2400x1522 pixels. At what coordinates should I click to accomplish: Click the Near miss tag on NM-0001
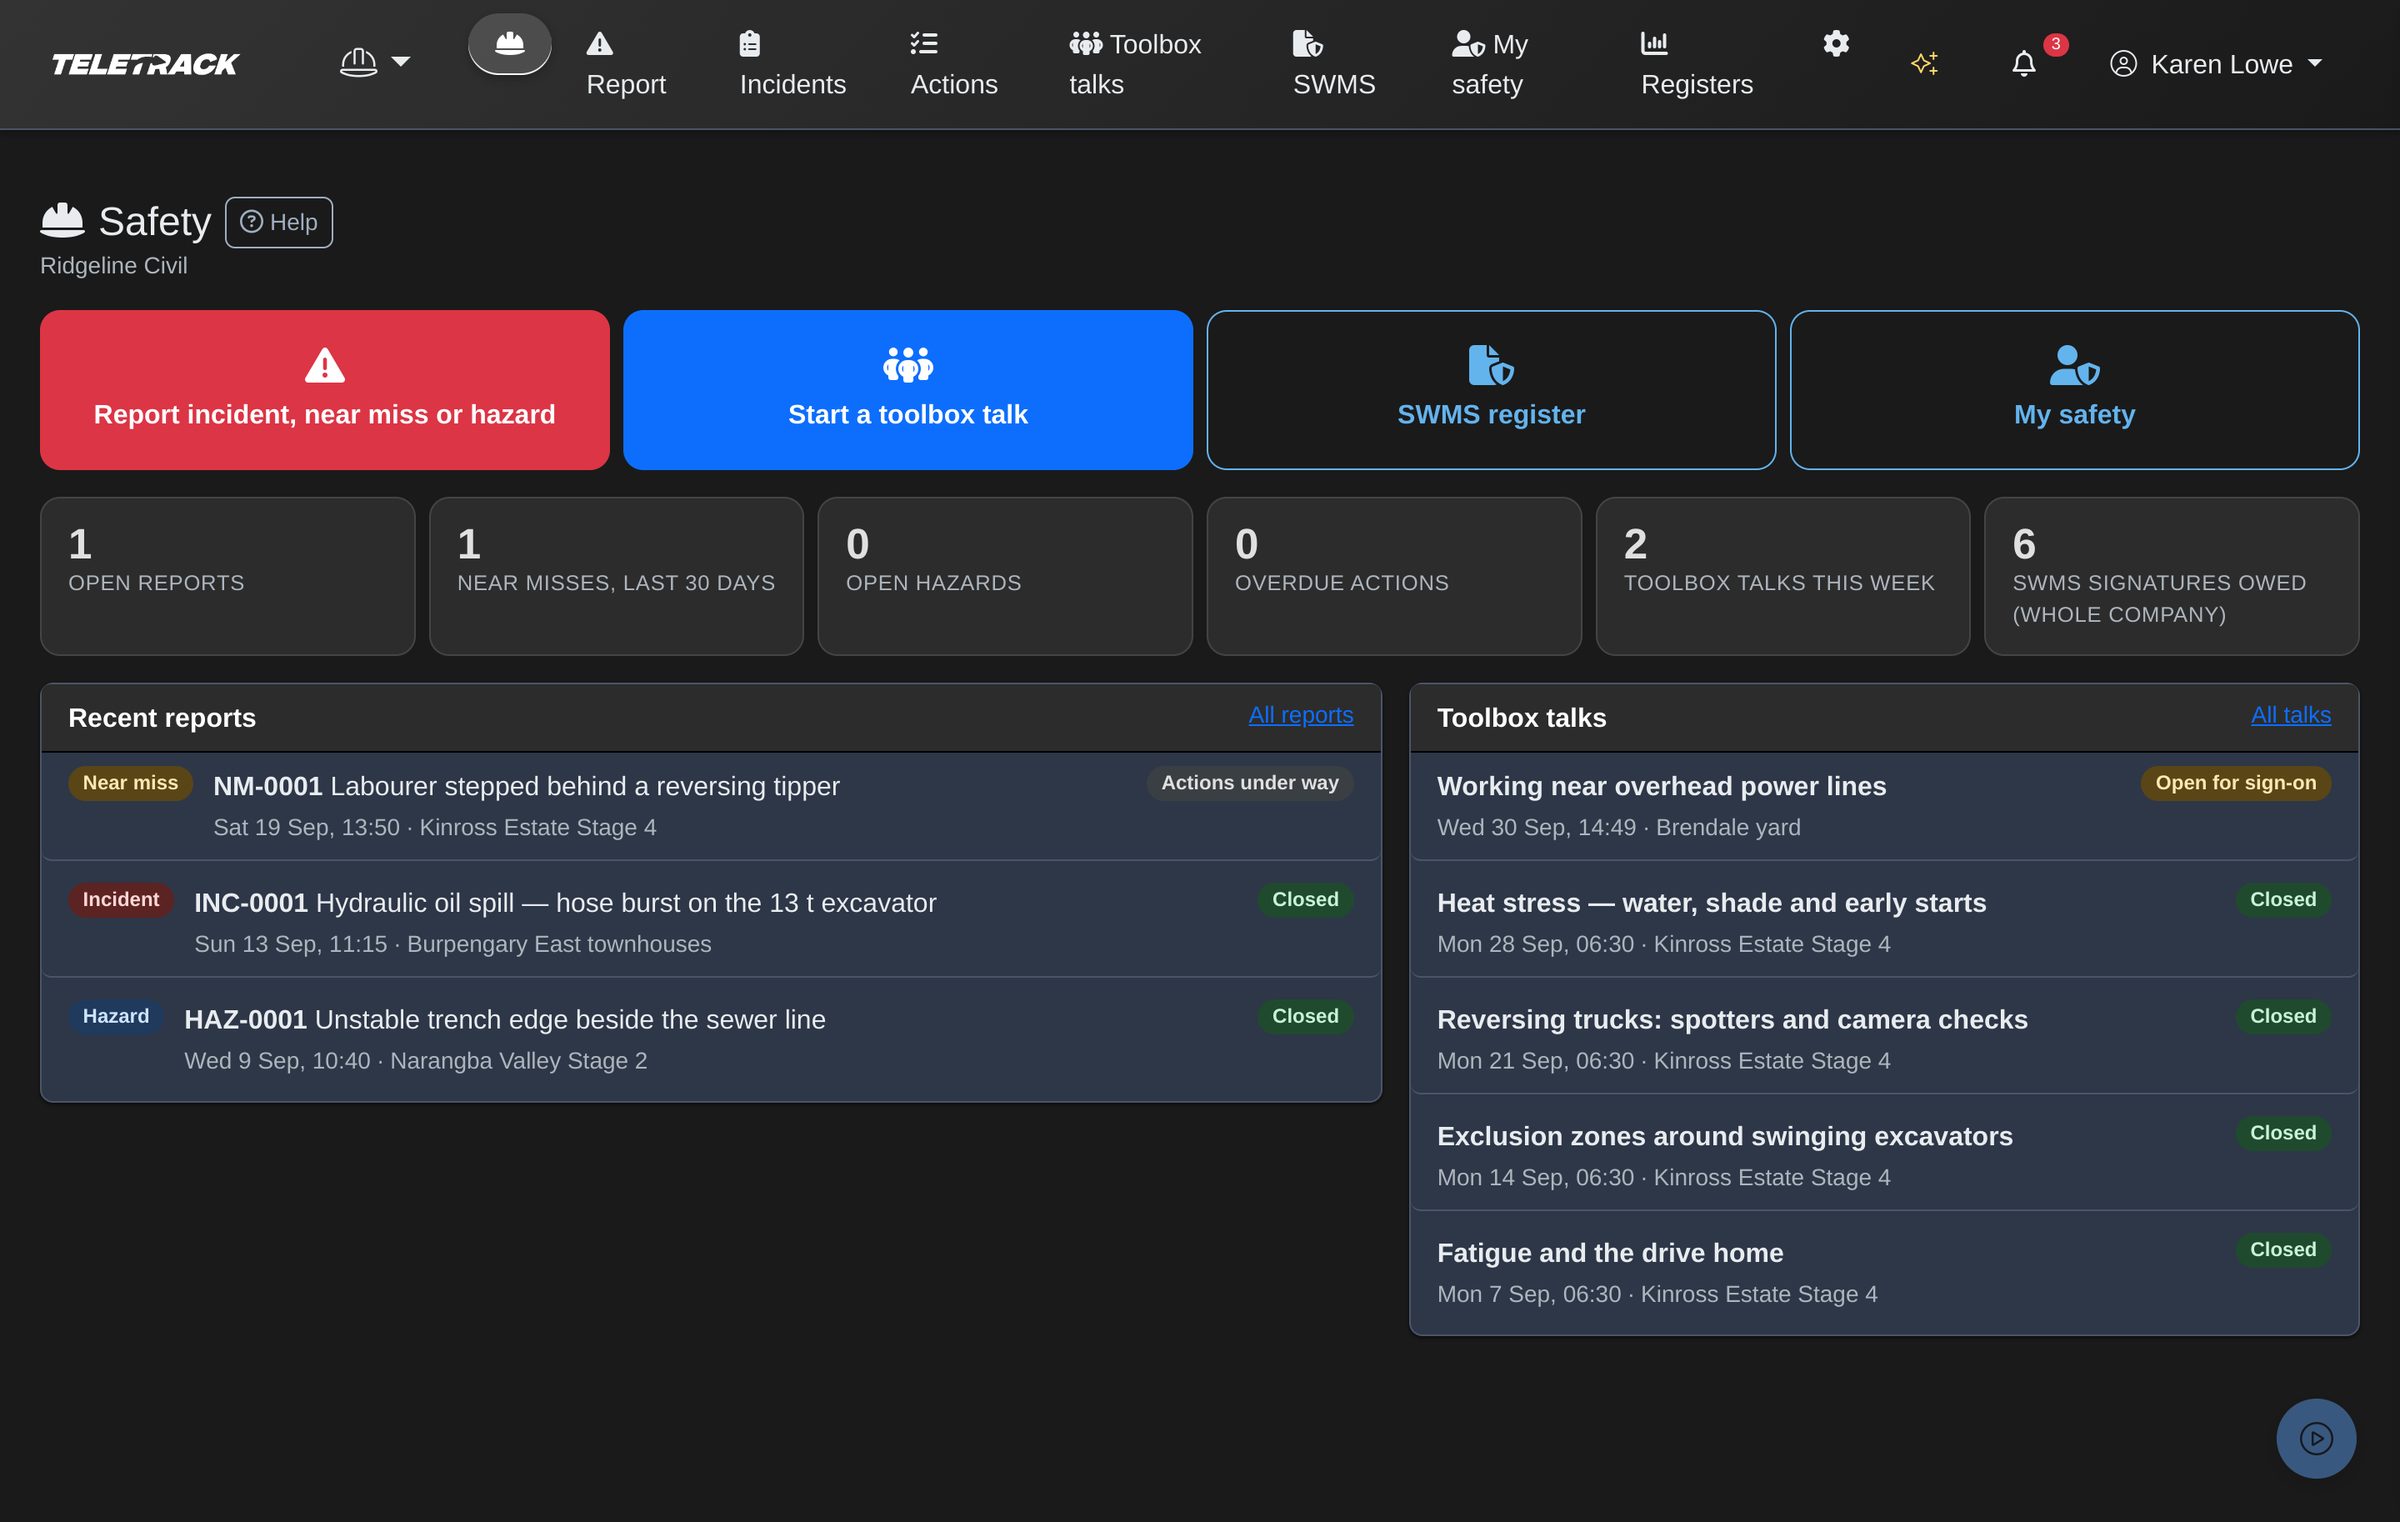pos(130,783)
